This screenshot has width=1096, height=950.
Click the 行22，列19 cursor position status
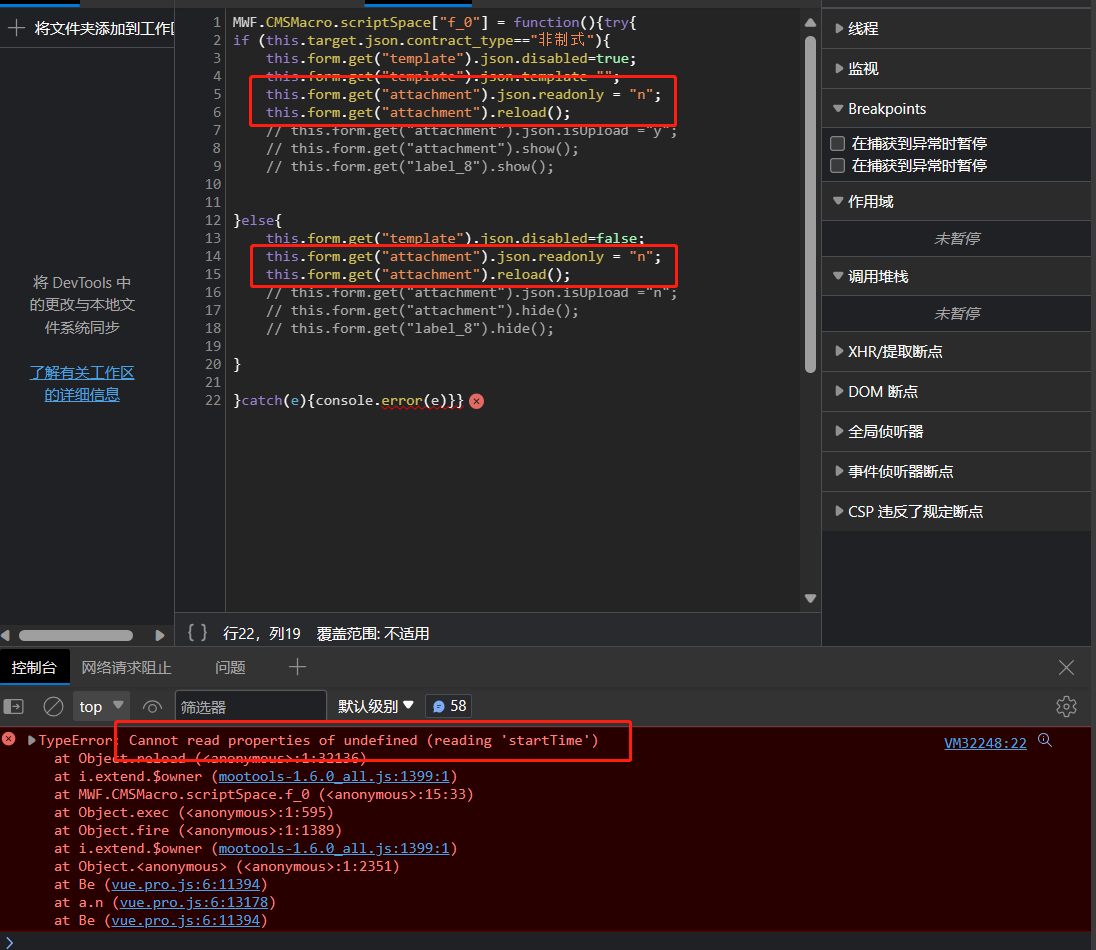tap(261, 633)
